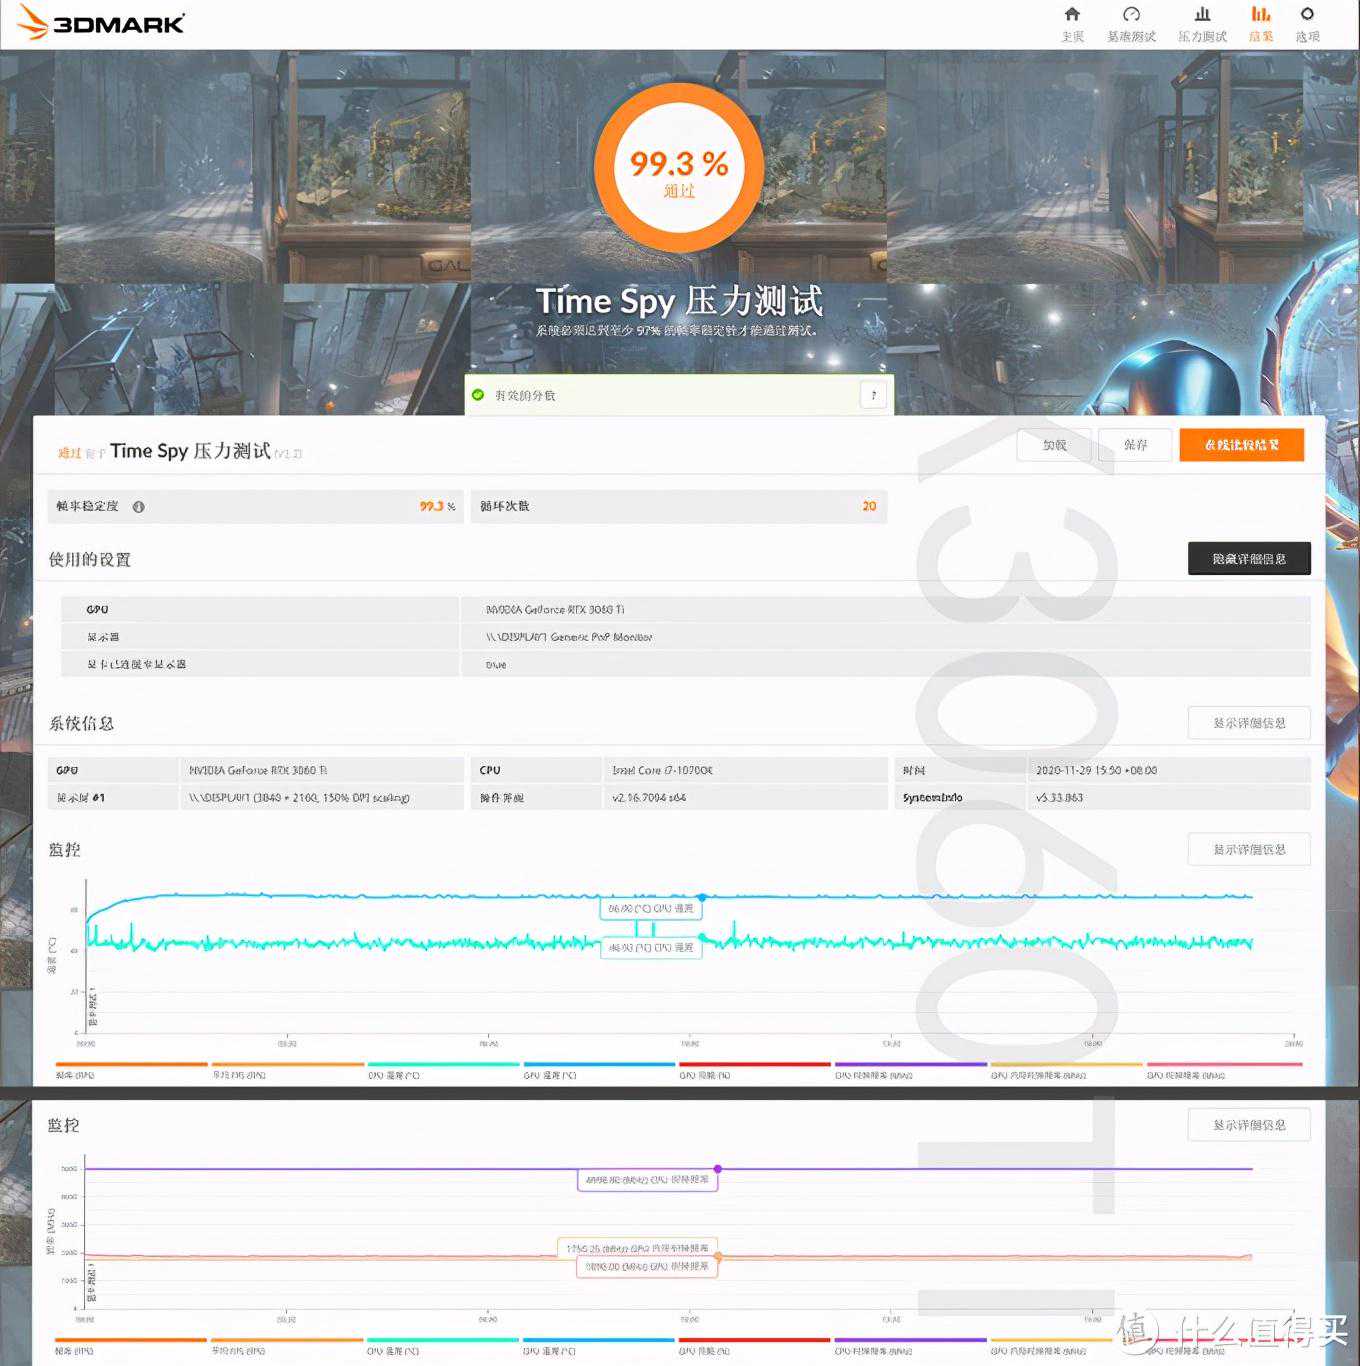The height and width of the screenshot is (1366, 1360).
Task: Click the 保存 (Save) button
Action: [x=1135, y=445]
